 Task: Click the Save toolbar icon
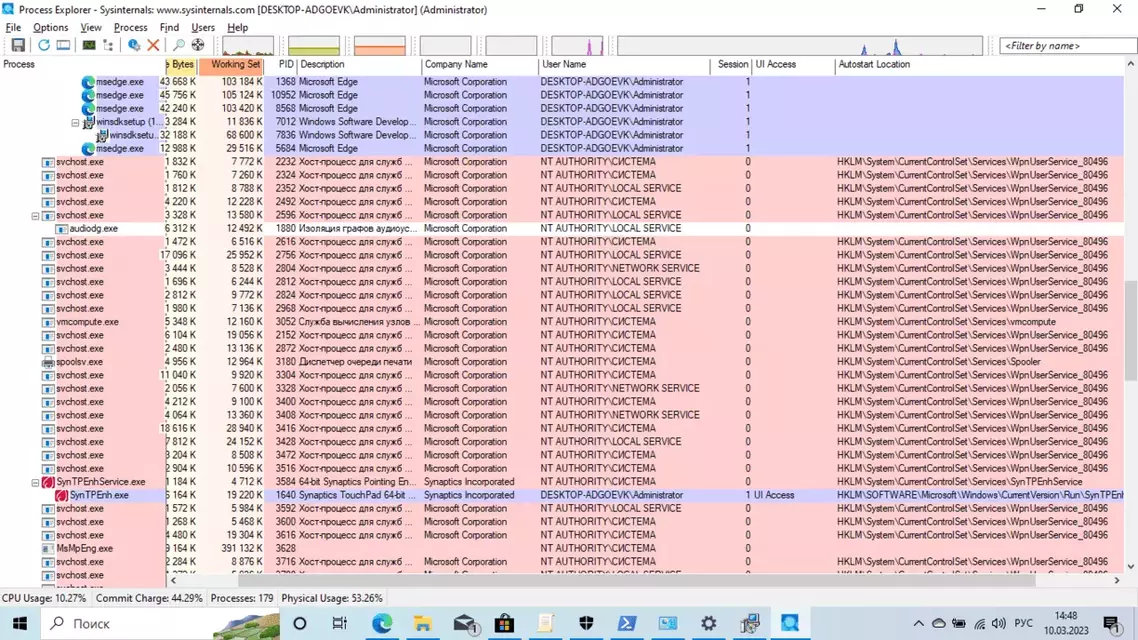point(18,45)
